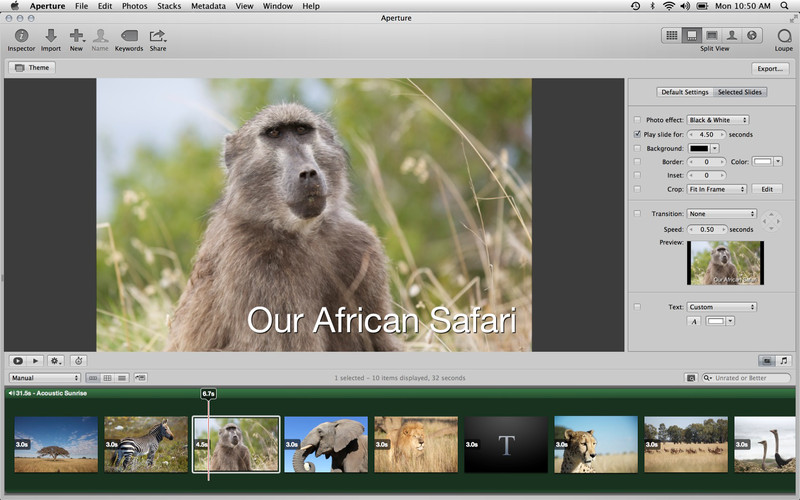Click the Share toolbar icon
Viewport: 800px width, 500px height.
coord(158,37)
